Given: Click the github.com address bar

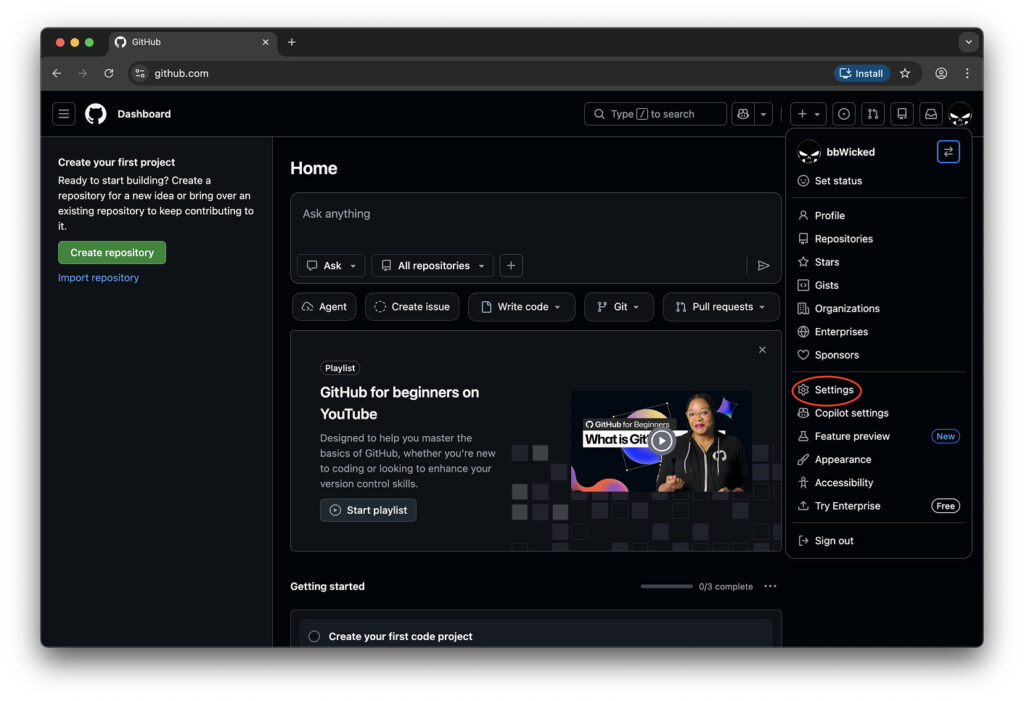Looking at the screenshot, I should point(480,74).
